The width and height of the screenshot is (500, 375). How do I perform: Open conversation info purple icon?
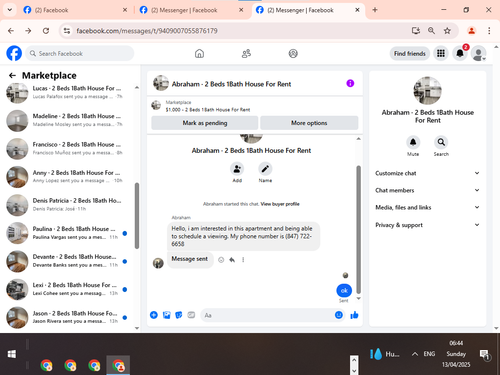coord(350,83)
